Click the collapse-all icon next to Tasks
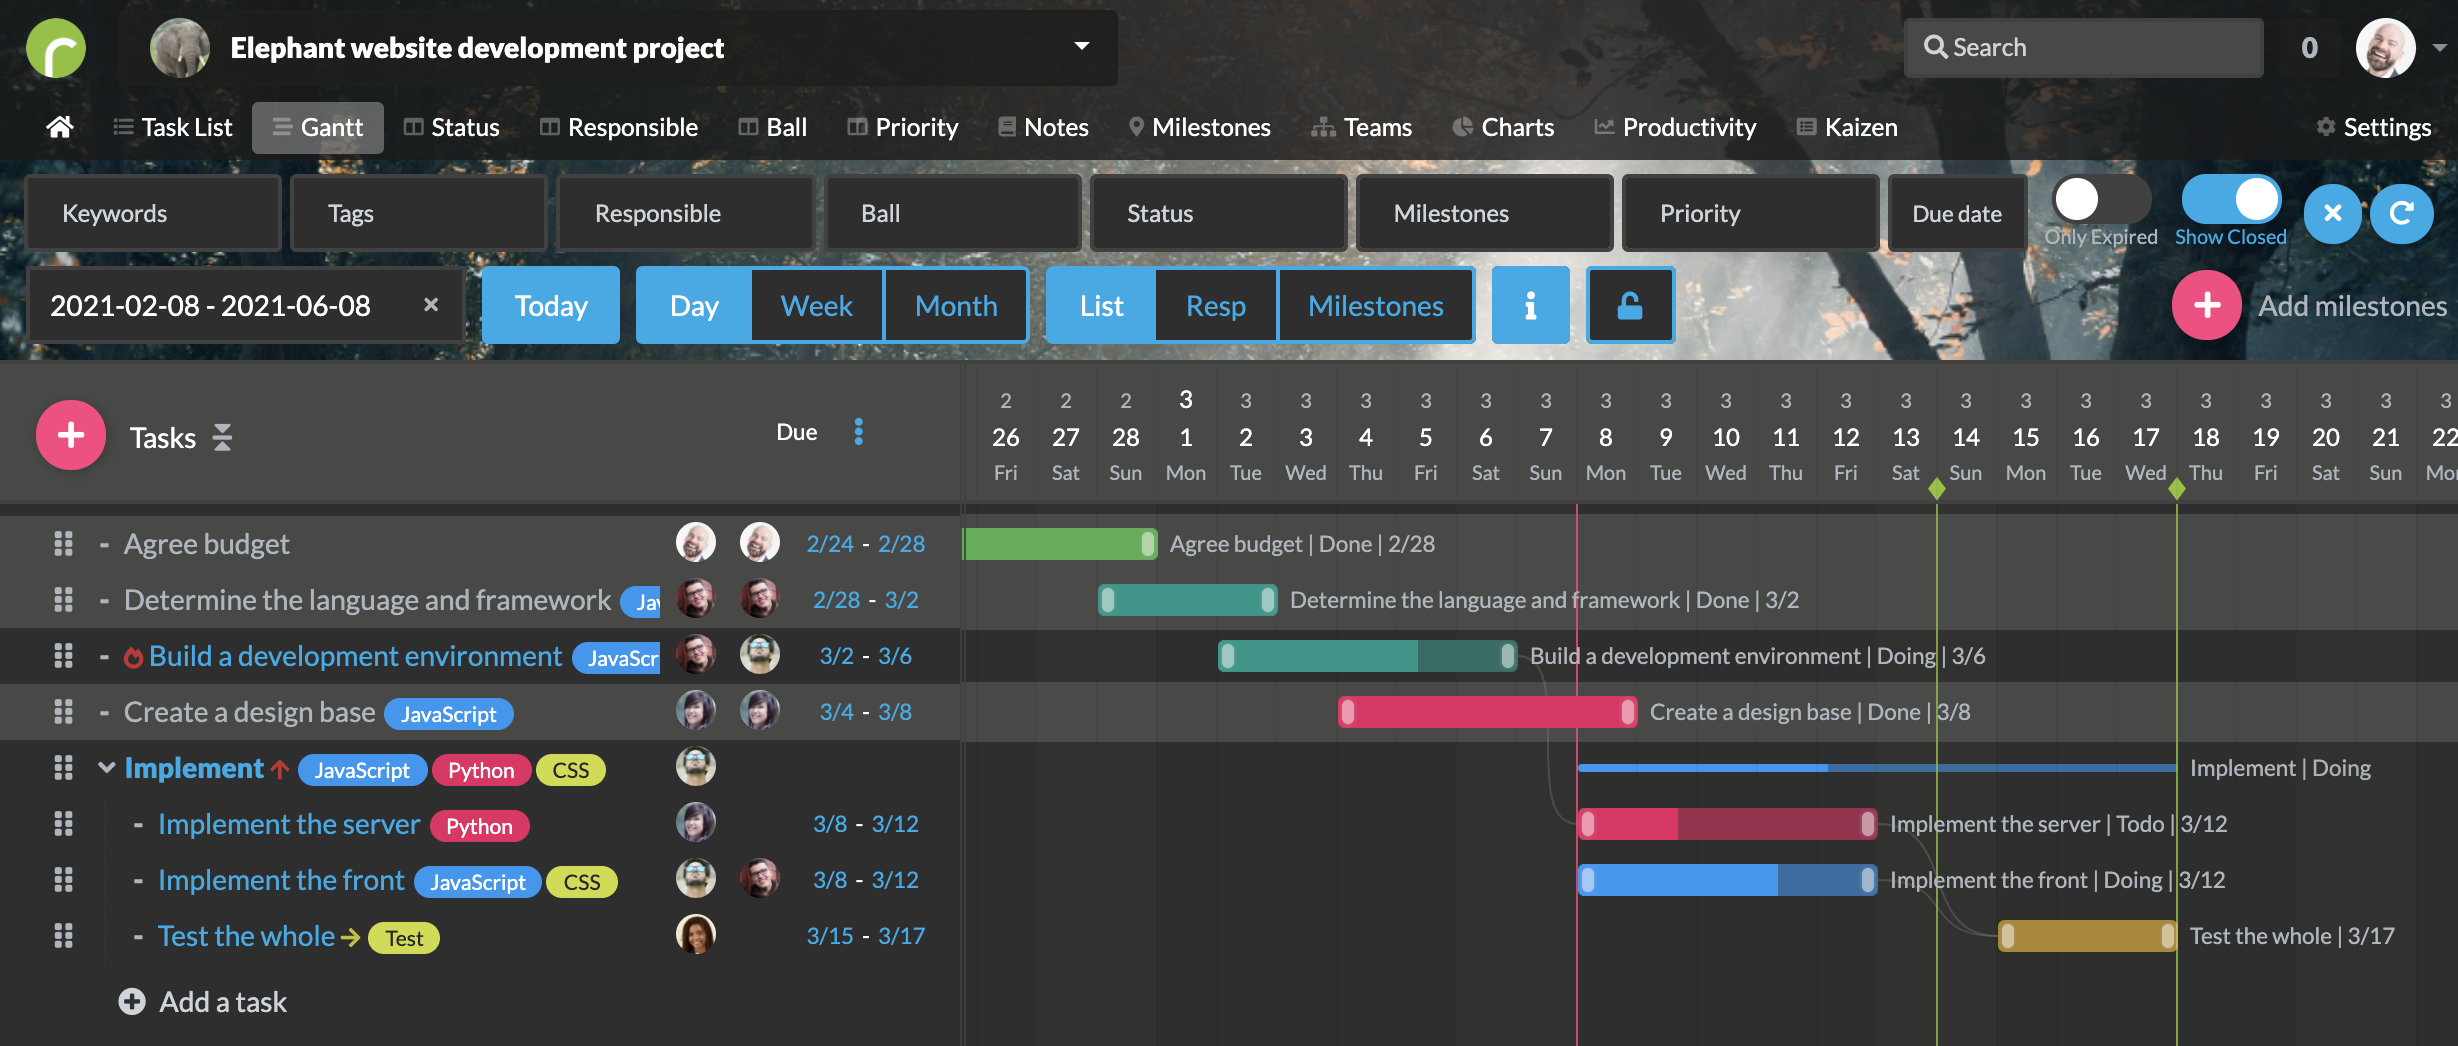 pos(222,437)
